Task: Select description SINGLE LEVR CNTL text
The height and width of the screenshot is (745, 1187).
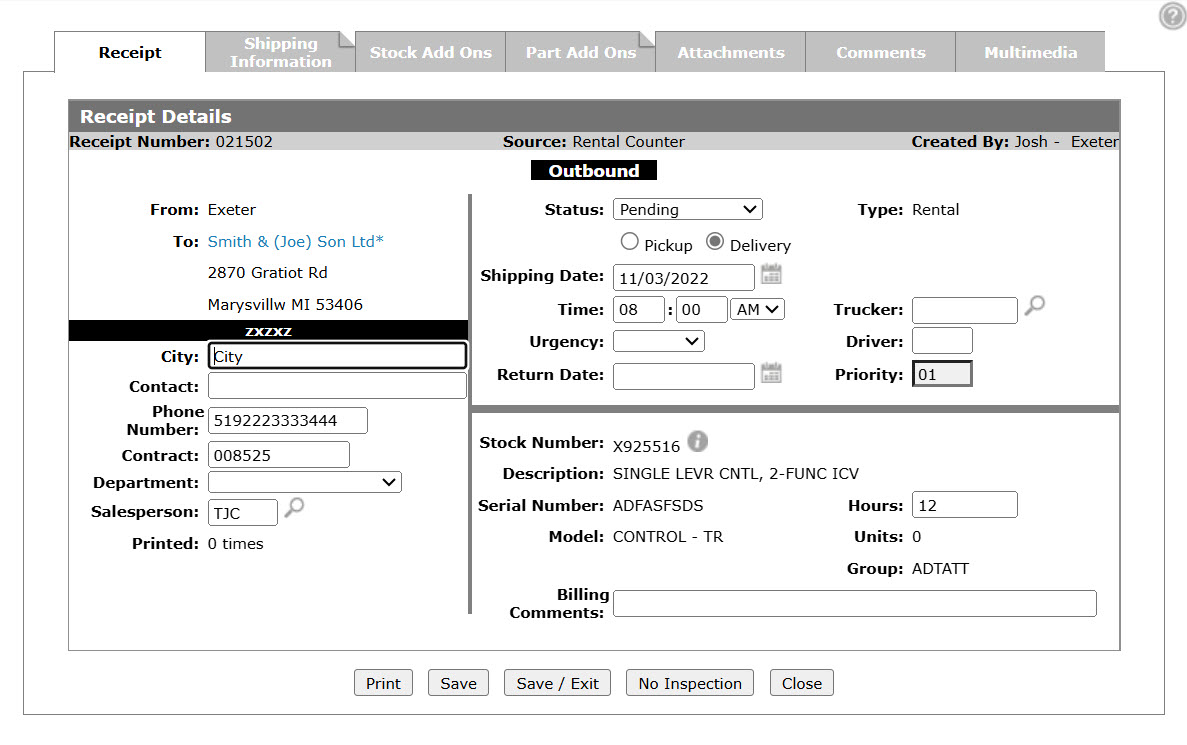Action: click(x=736, y=474)
